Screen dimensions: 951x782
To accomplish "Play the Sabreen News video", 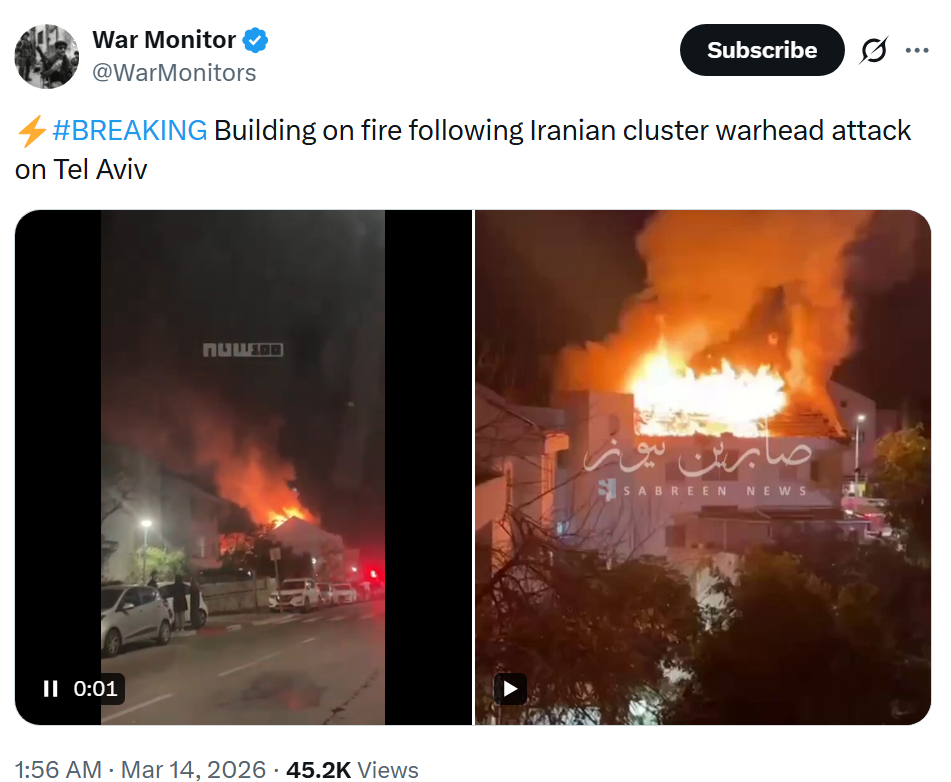I will pos(510,689).
